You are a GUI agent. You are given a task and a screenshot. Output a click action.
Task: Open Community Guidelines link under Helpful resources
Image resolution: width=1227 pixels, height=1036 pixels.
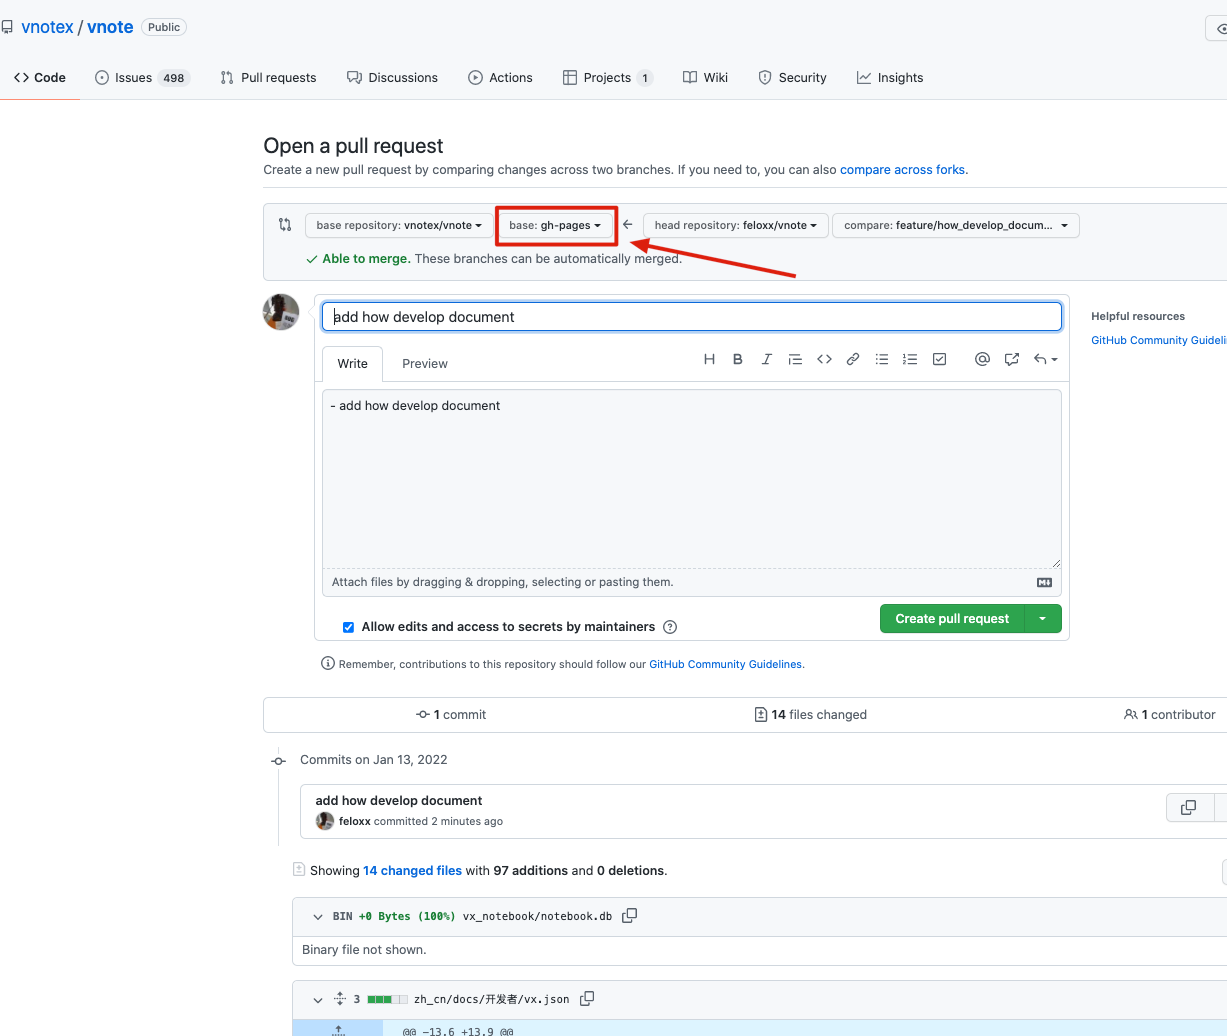(x=1158, y=340)
